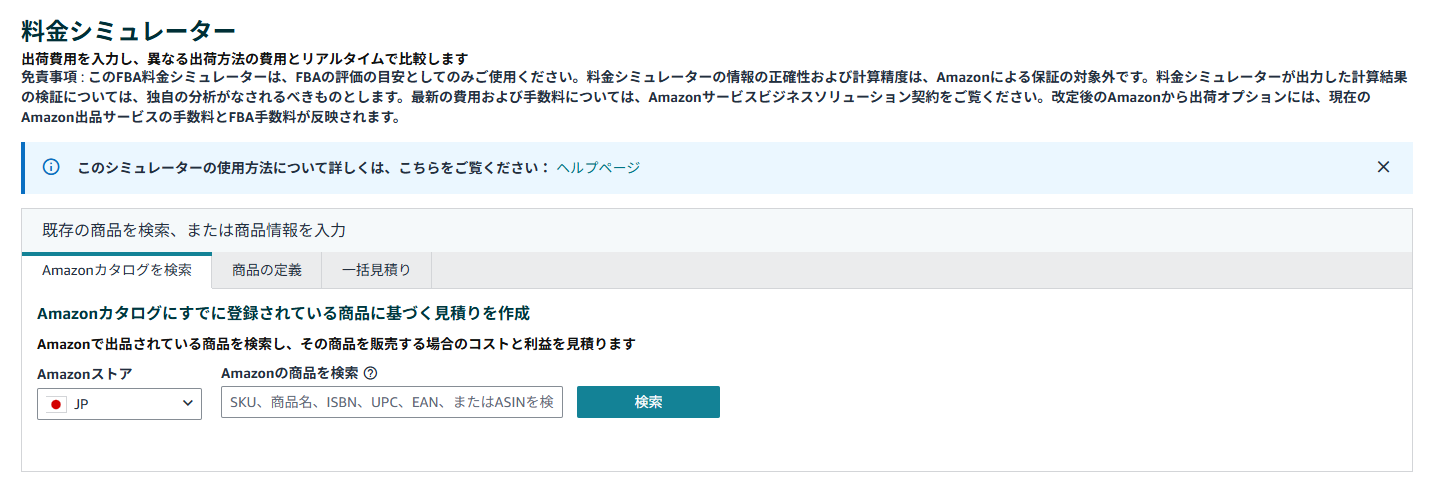Open the ヘルプページ link

(x=598, y=167)
